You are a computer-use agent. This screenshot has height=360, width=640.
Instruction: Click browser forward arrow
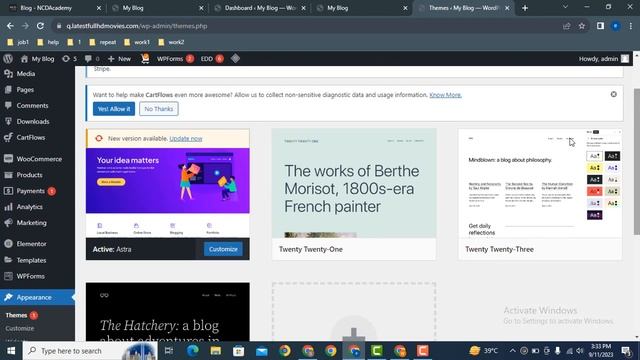pos(25,26)
